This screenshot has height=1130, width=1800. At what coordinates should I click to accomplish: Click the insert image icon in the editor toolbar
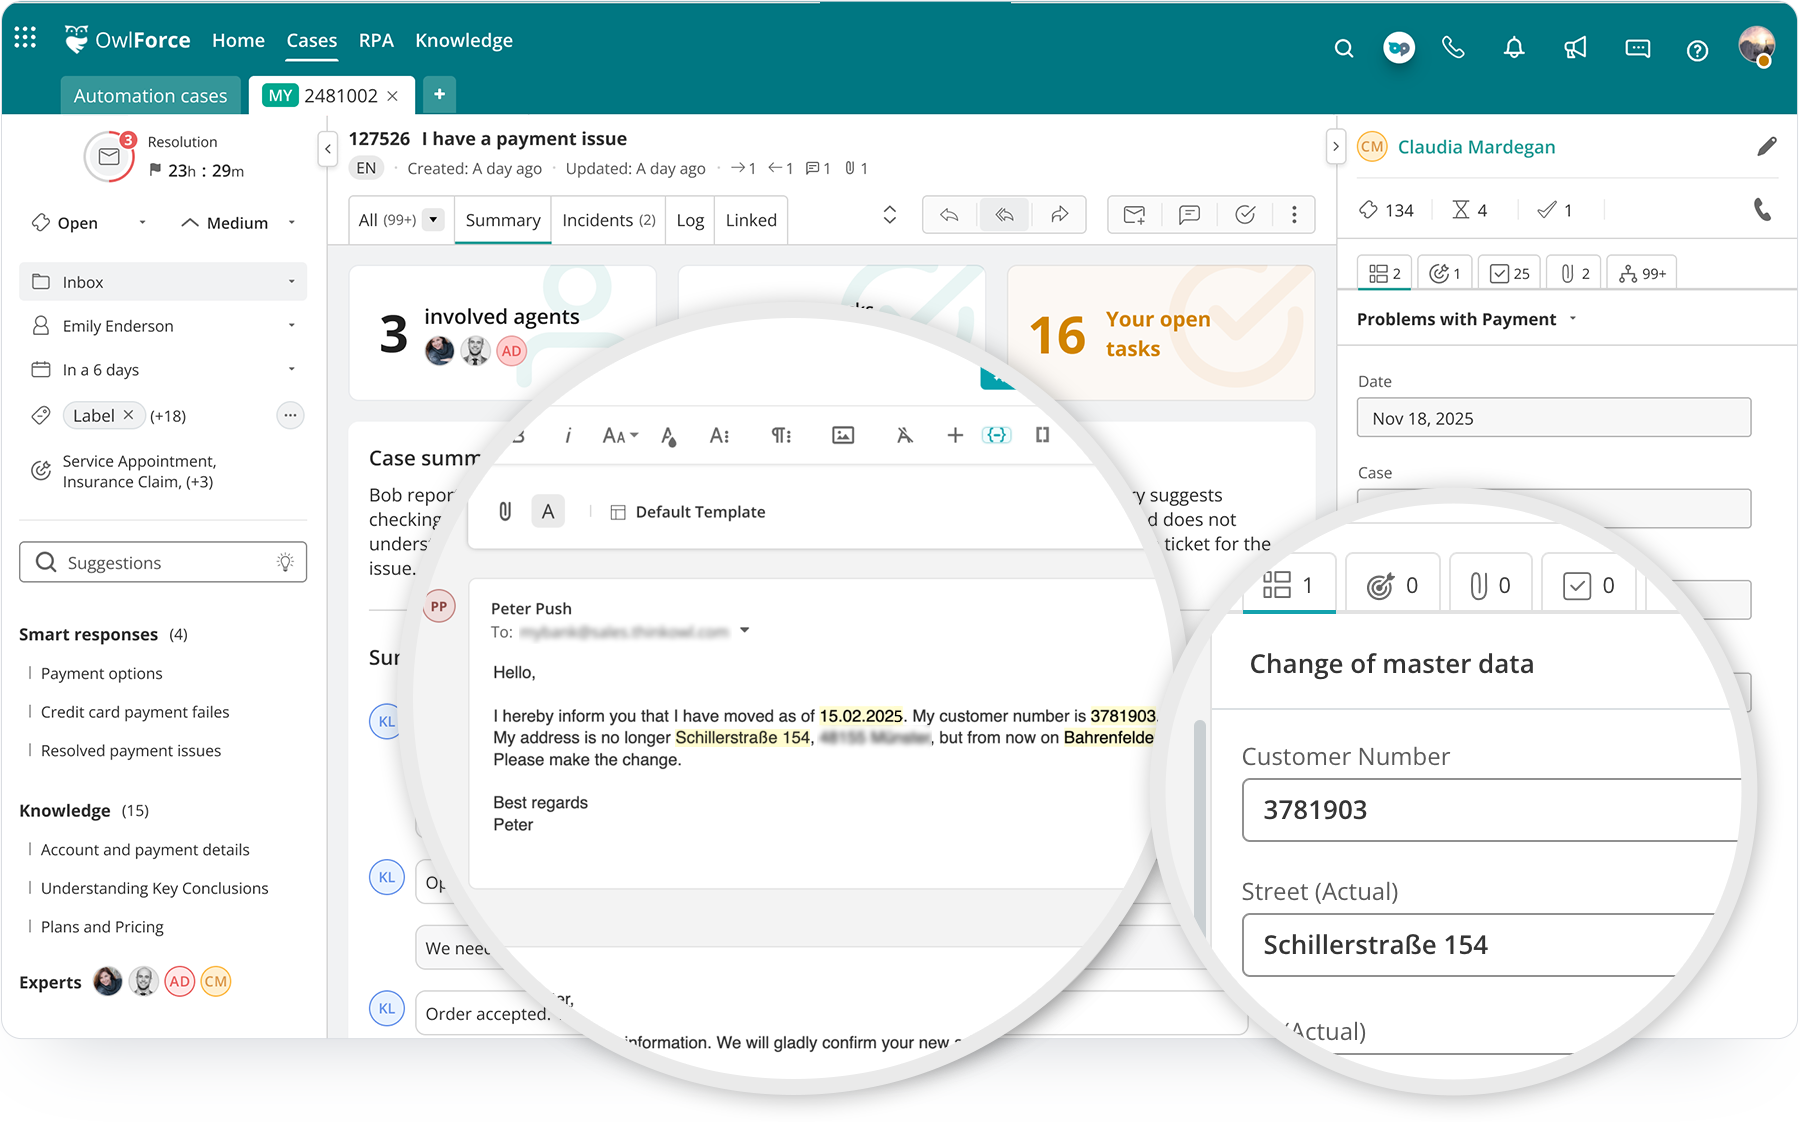click(845, 435)
